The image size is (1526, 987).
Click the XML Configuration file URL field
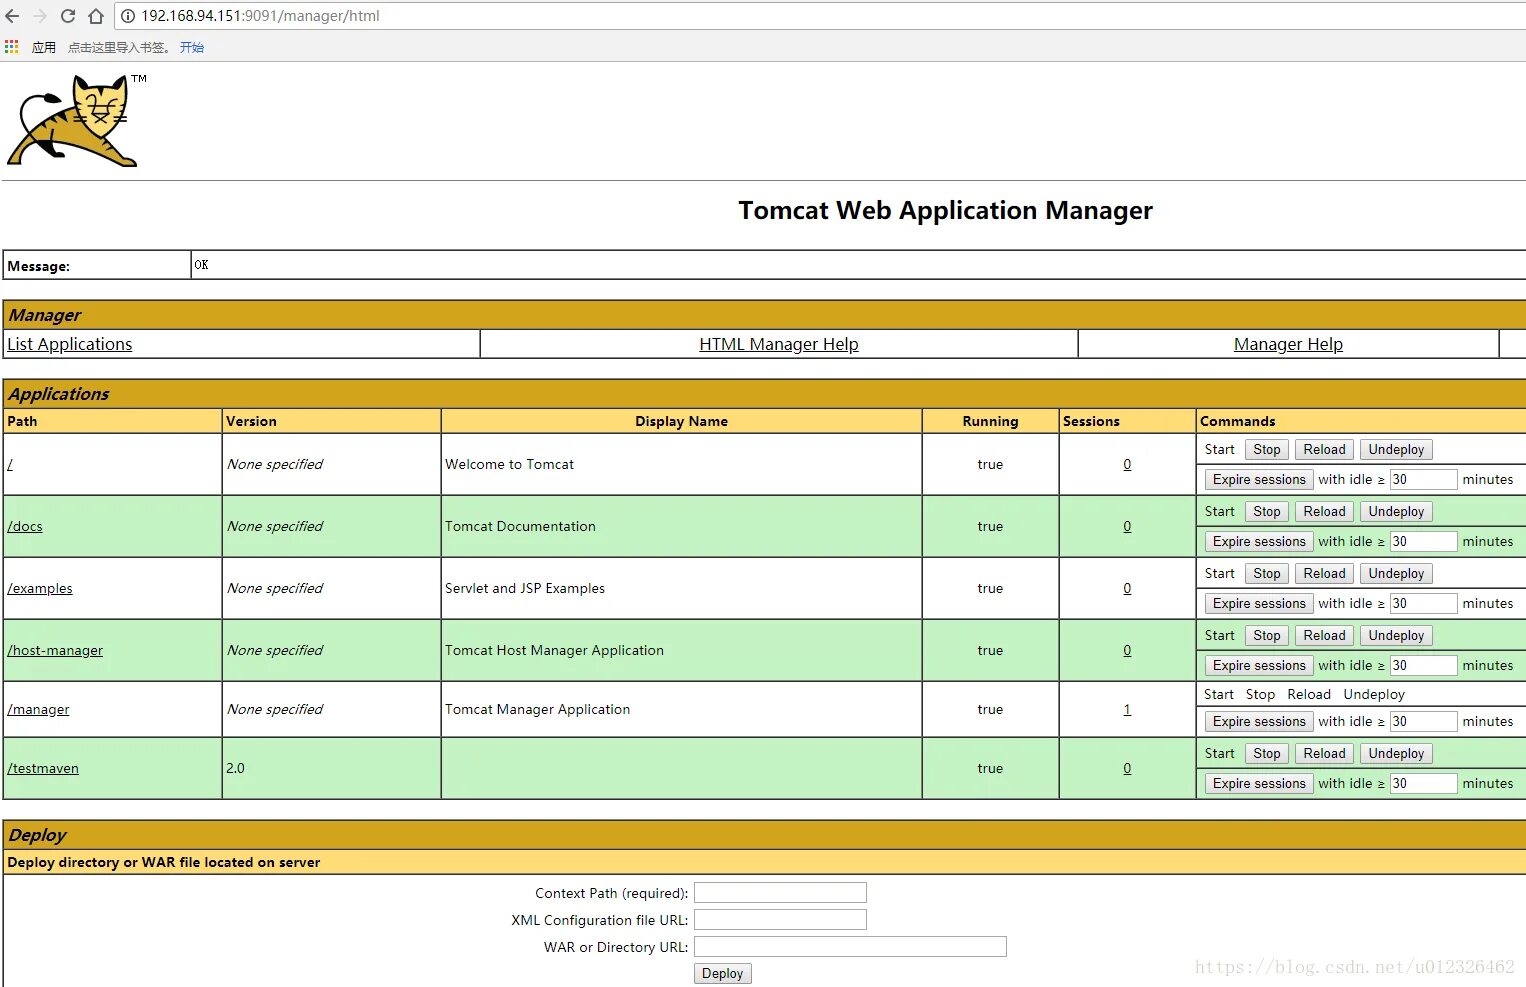(x=780, y=920)
